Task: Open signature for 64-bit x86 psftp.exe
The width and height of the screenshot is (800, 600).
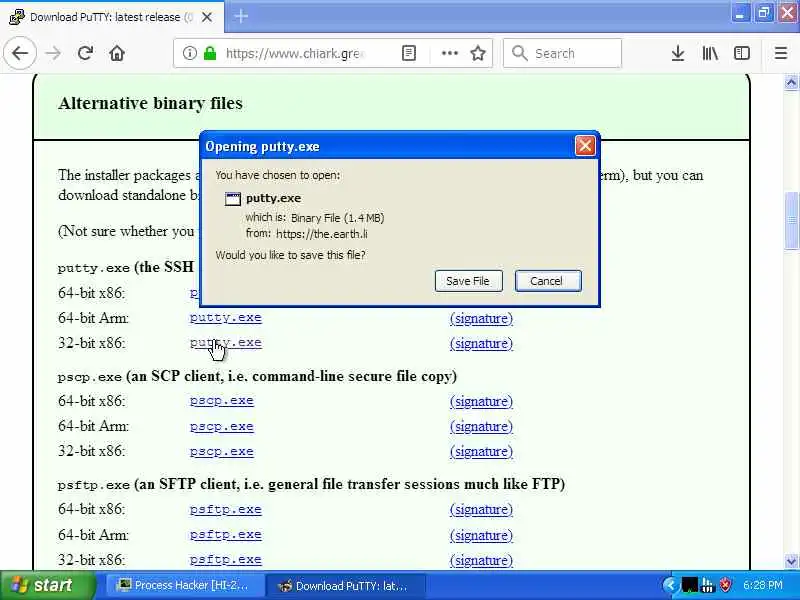Action: (481, 510)
